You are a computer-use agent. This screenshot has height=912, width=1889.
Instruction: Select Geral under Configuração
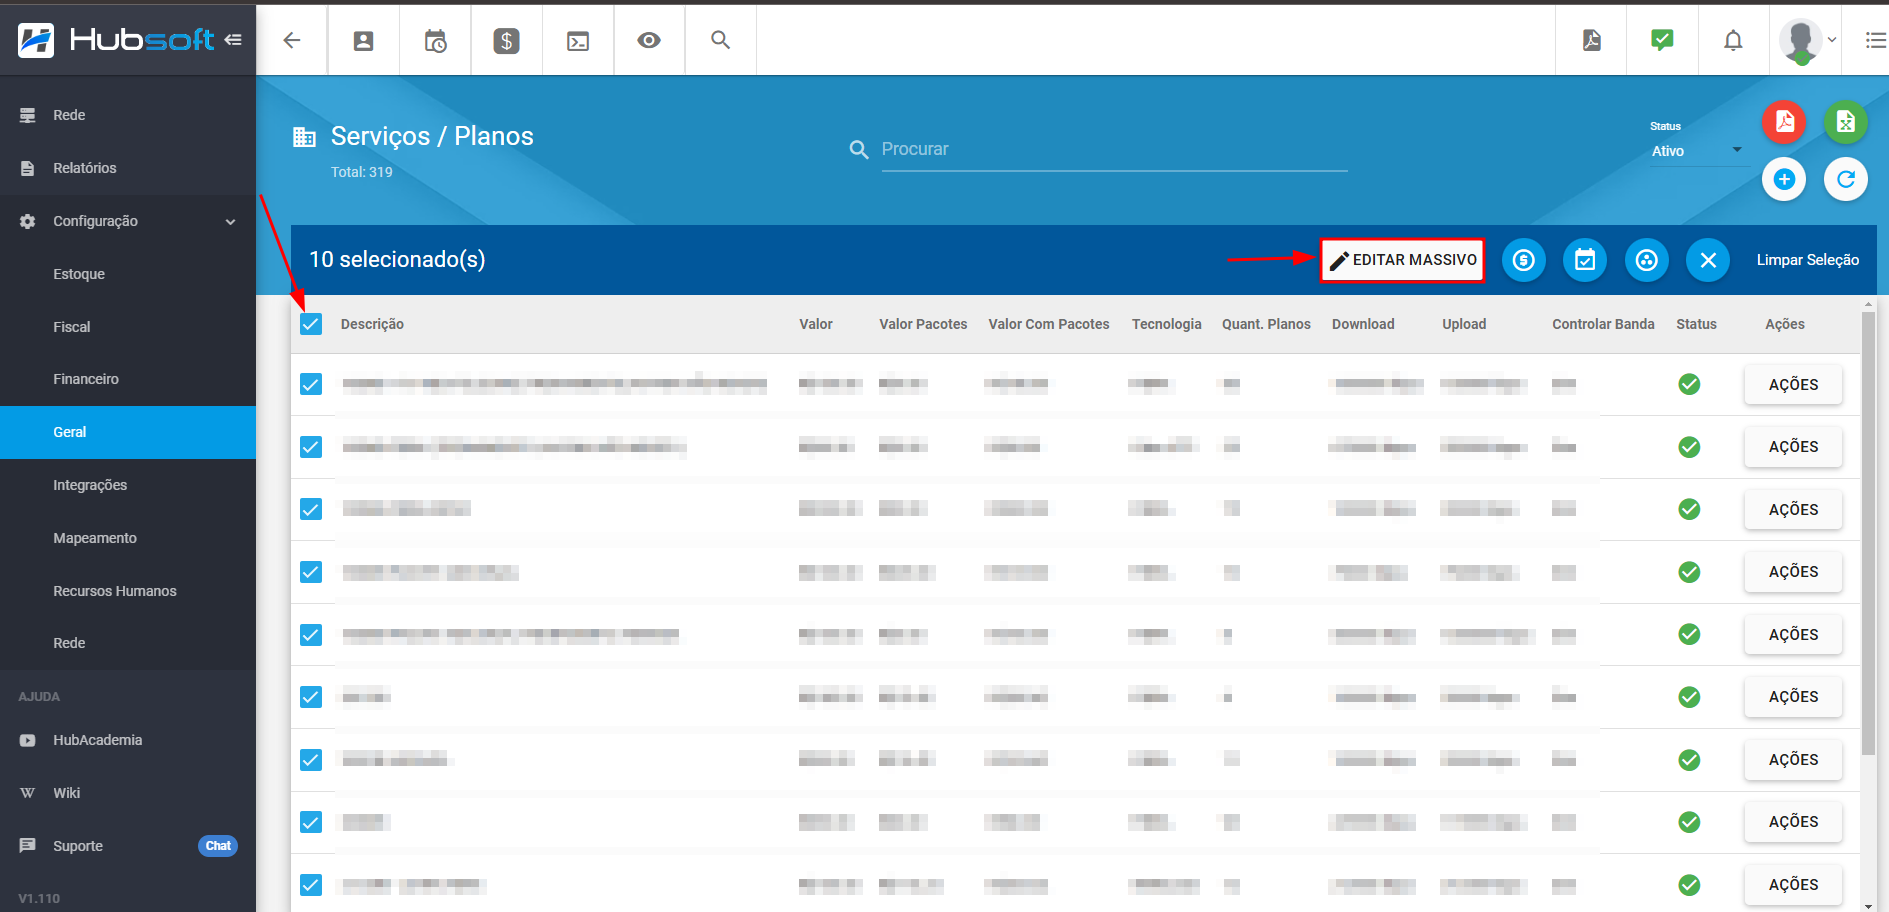click(128, 432)
